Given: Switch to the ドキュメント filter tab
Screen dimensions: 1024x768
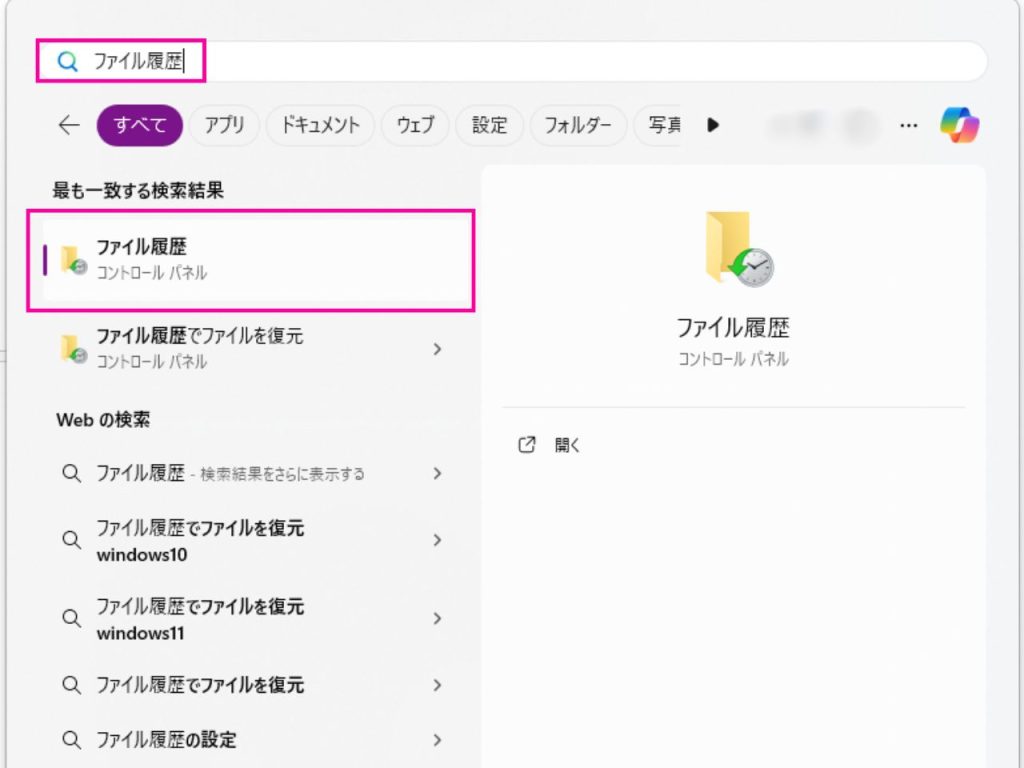Looking at the screenshot, I should 320,125.
